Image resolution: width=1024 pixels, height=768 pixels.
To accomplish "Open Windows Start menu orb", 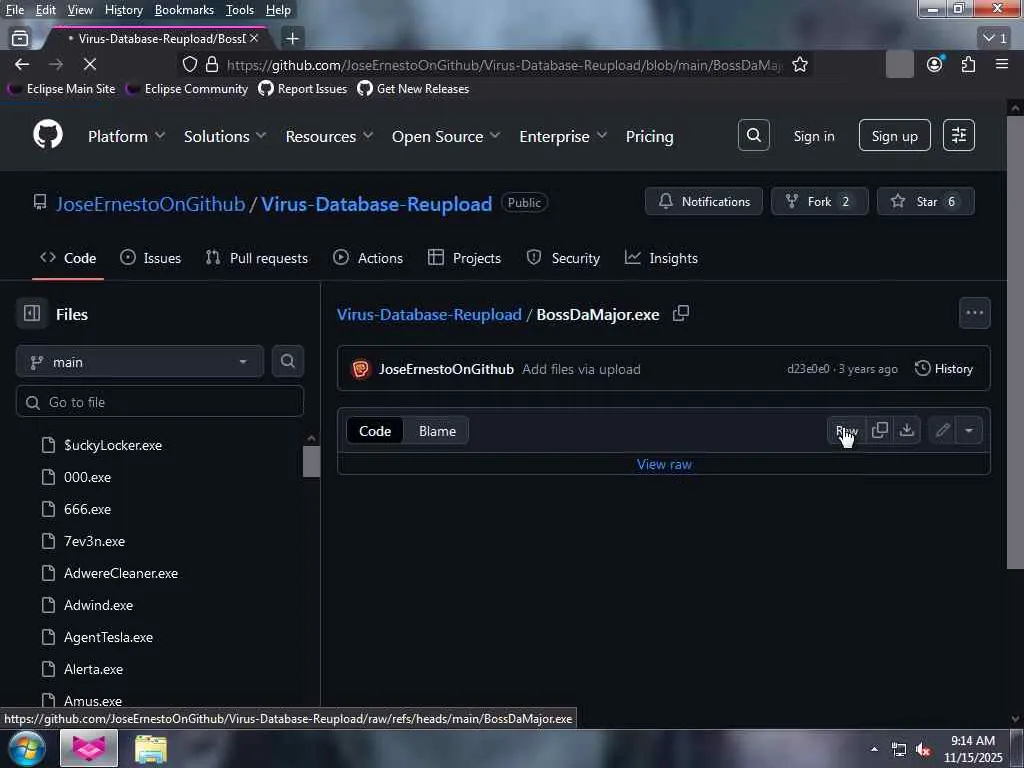I will tap(26, 748).
